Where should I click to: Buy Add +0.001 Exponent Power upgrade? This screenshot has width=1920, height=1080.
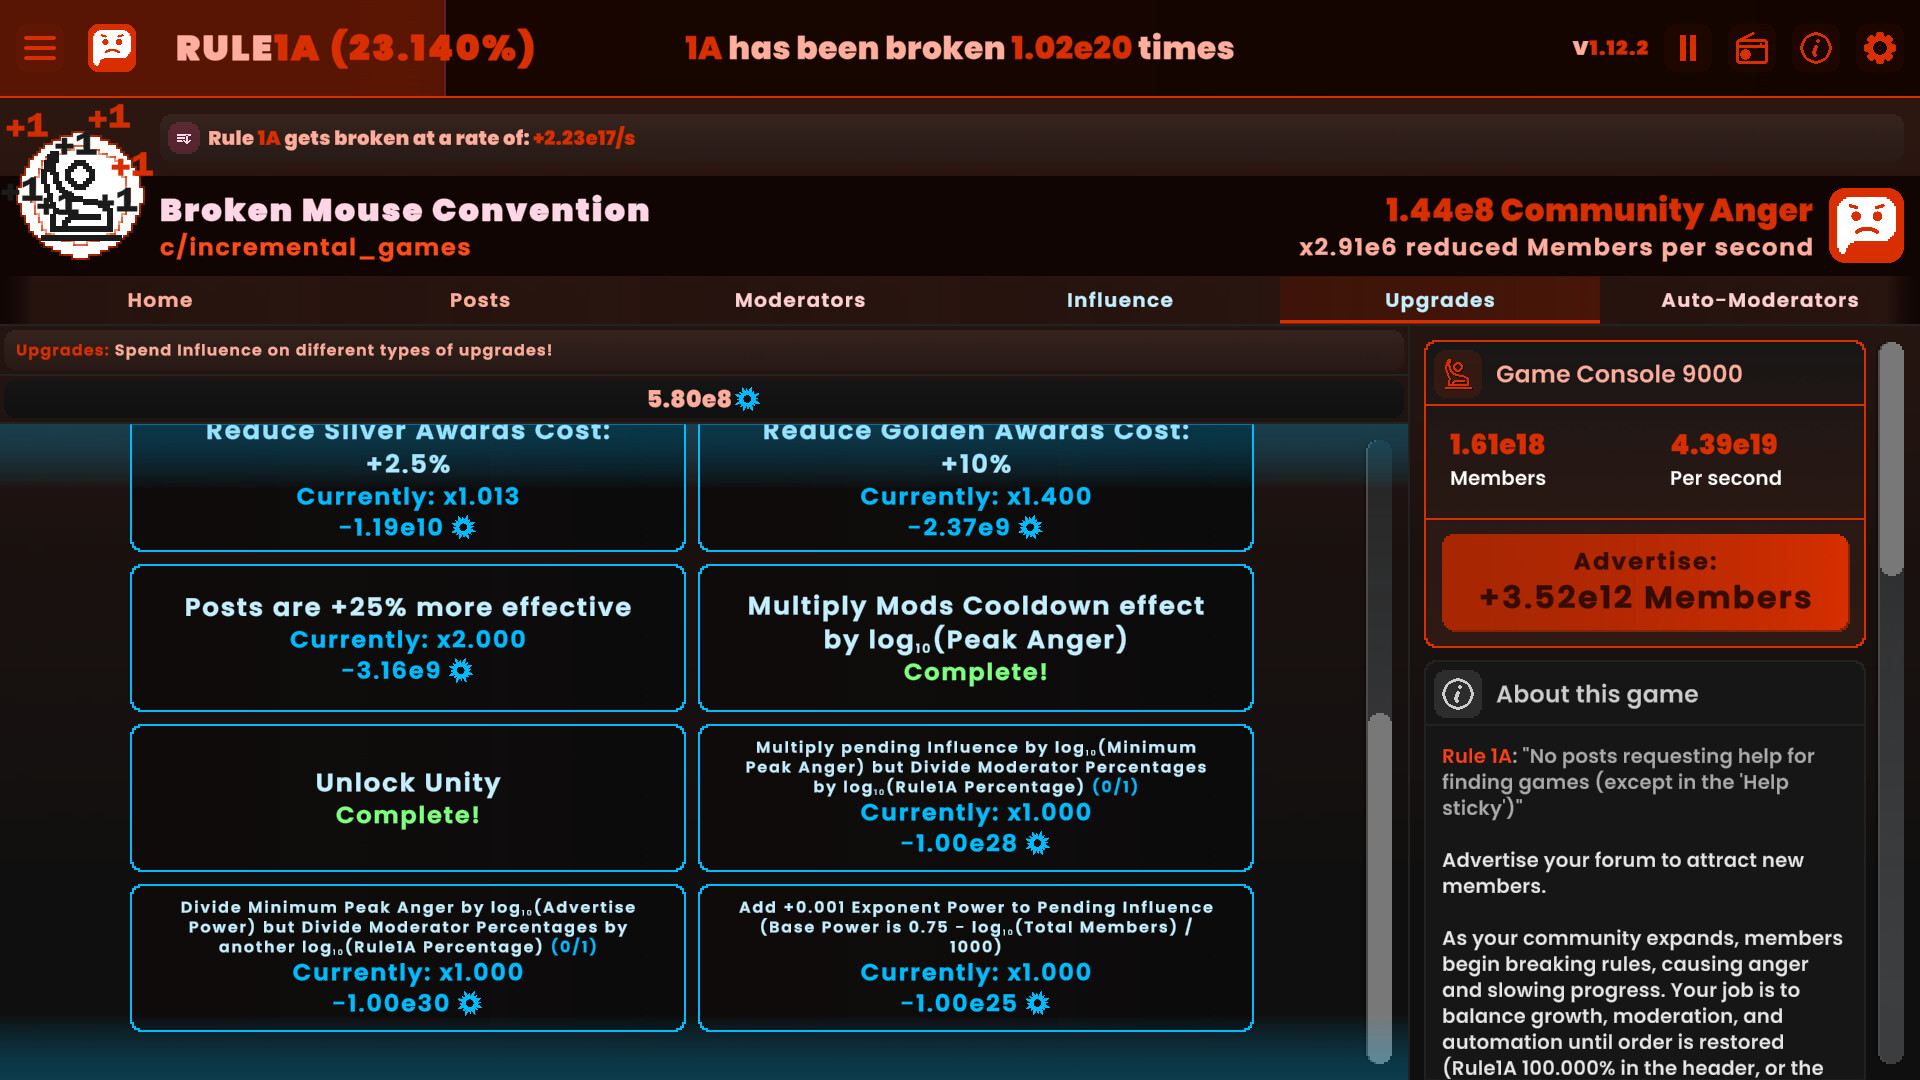coord(976,957)
